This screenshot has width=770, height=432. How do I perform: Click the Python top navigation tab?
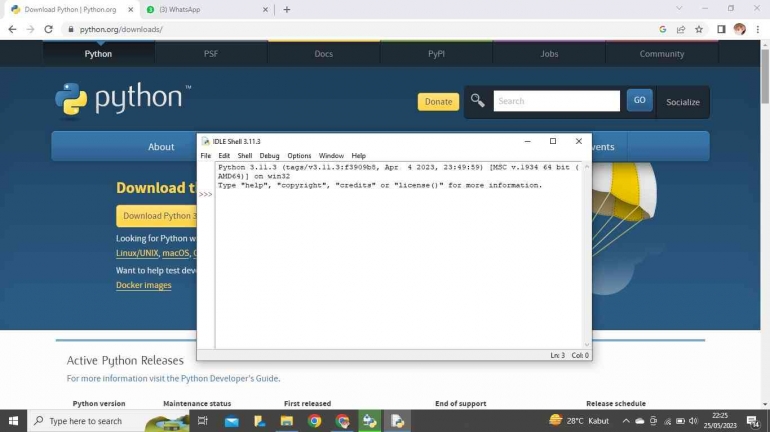[98, 54]
